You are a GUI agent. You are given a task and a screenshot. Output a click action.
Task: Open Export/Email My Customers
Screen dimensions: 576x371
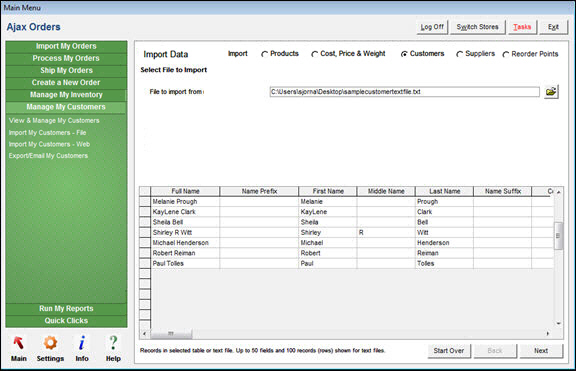point(48,156)
